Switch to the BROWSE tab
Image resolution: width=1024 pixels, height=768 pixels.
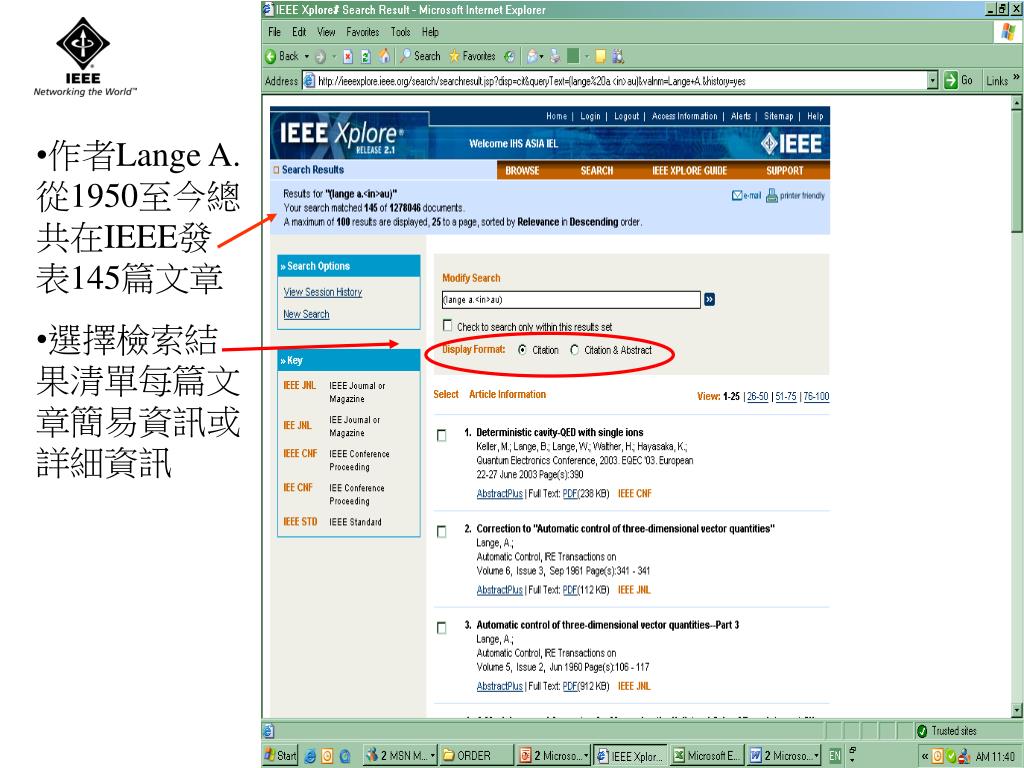click(522, 170)
